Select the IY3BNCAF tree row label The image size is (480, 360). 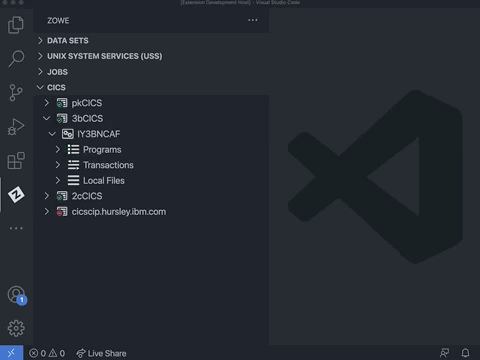click(x=99, y=134)
